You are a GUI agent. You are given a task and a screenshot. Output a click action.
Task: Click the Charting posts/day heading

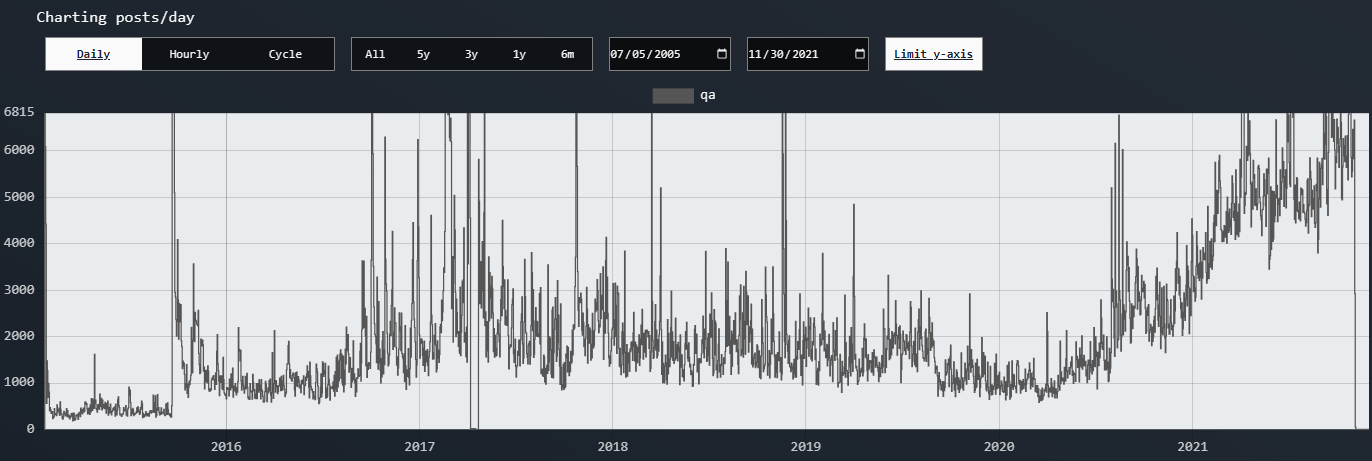(x=116, y=17)
